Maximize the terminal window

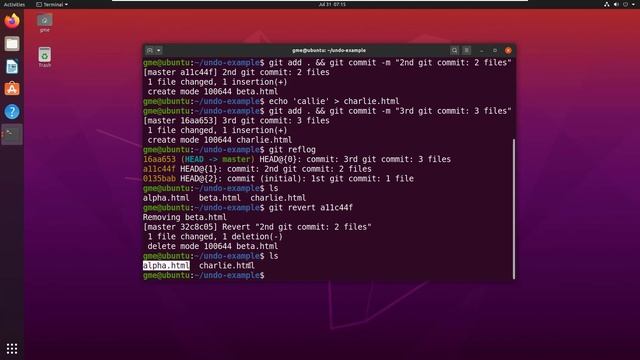pyautogui.click(x=495, y=50)
